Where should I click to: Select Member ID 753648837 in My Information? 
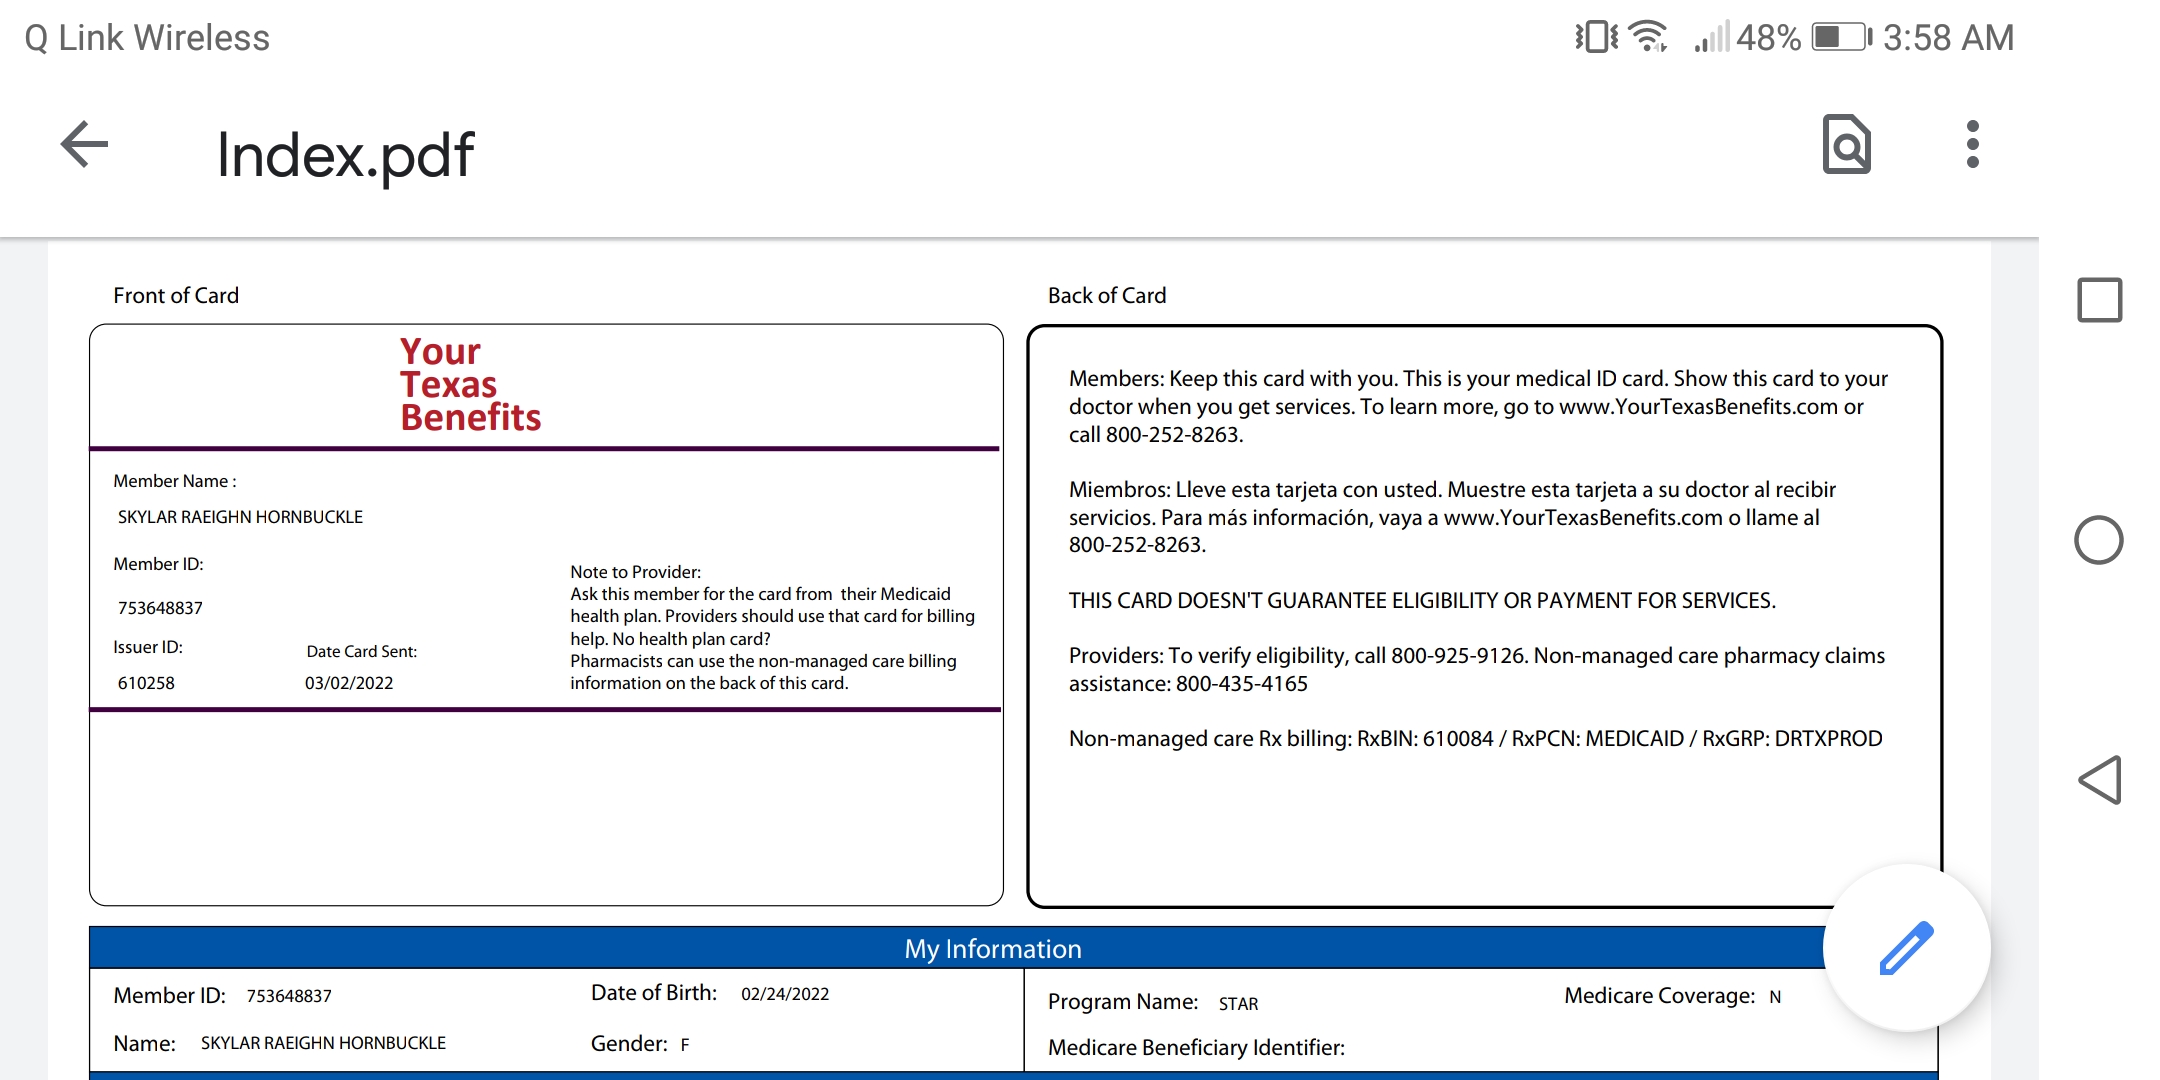[289, 996]
